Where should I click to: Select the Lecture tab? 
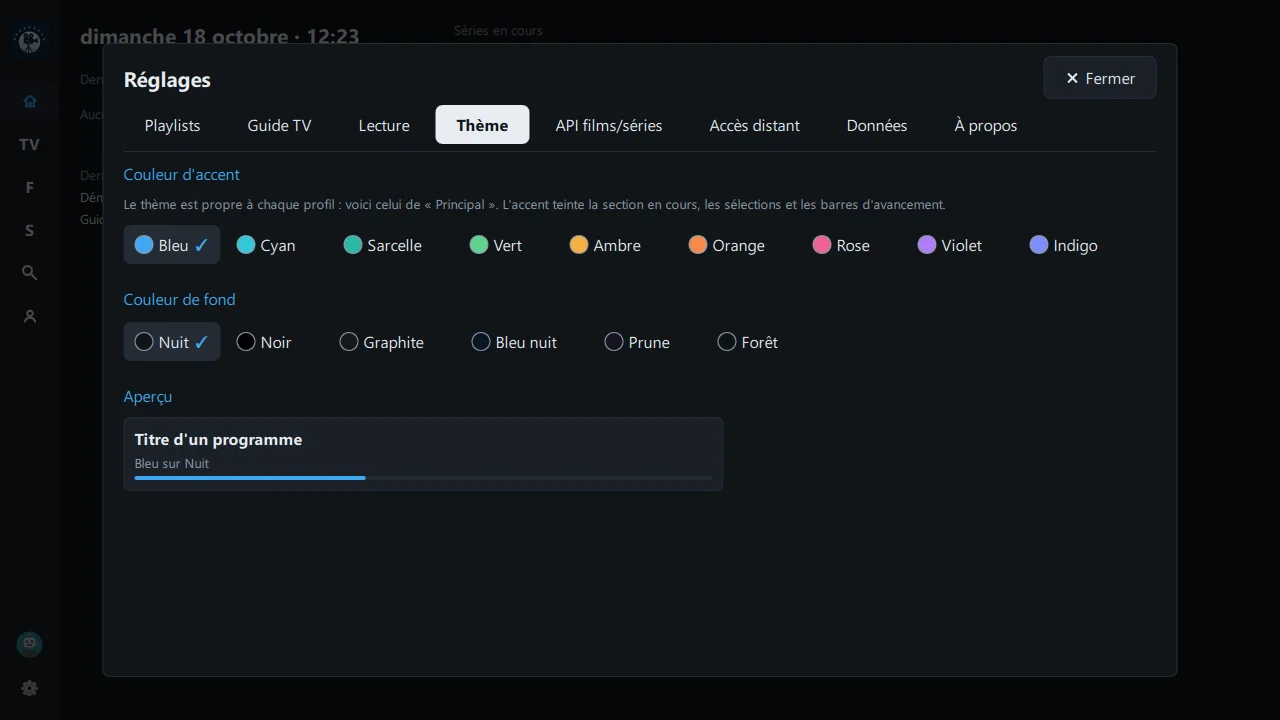384,125
